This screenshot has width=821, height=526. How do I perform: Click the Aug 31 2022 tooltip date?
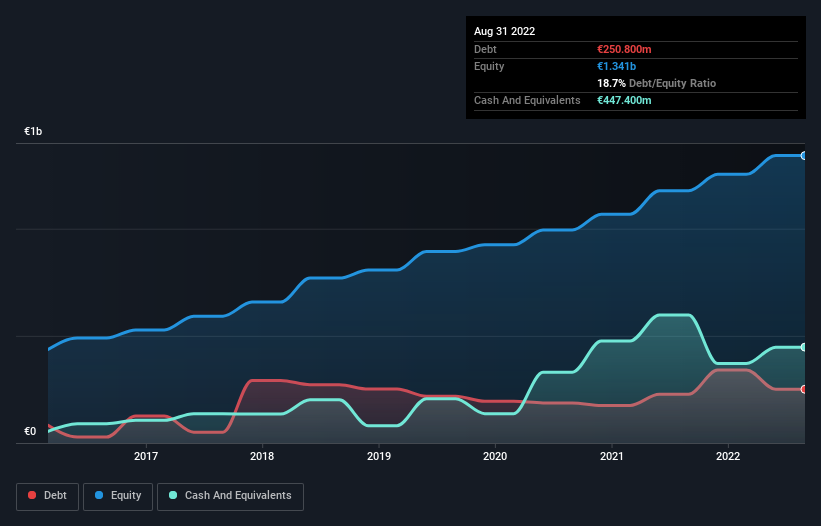(504, 31)
